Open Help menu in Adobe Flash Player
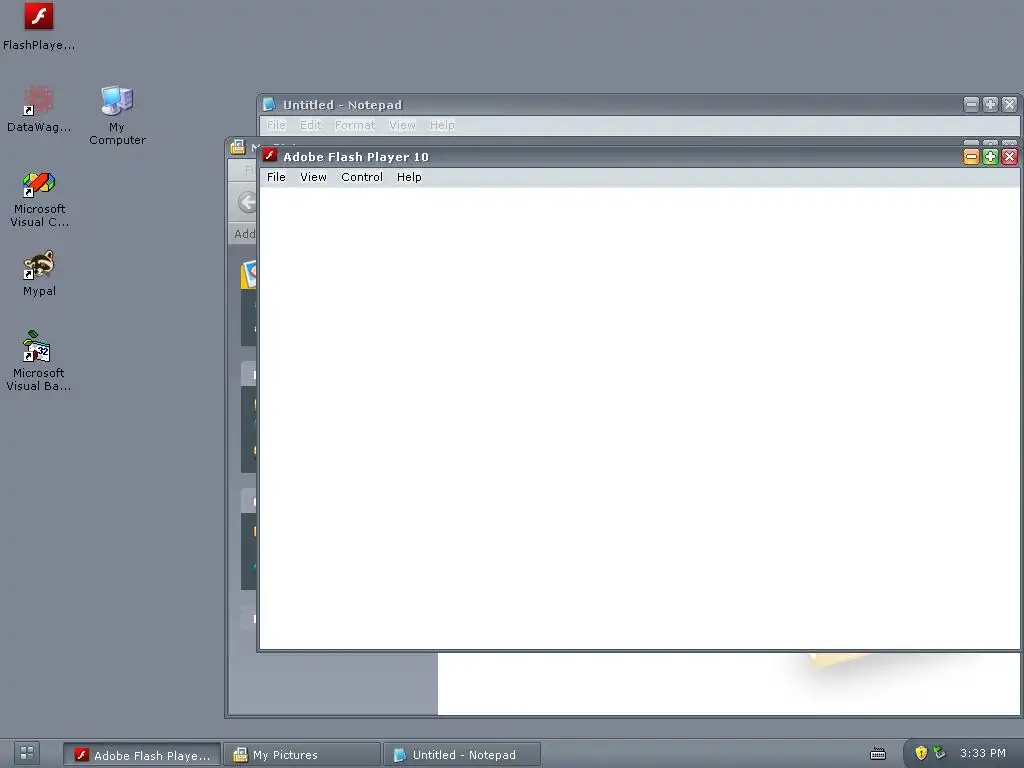1024x768 pixels. pos(409,177)
